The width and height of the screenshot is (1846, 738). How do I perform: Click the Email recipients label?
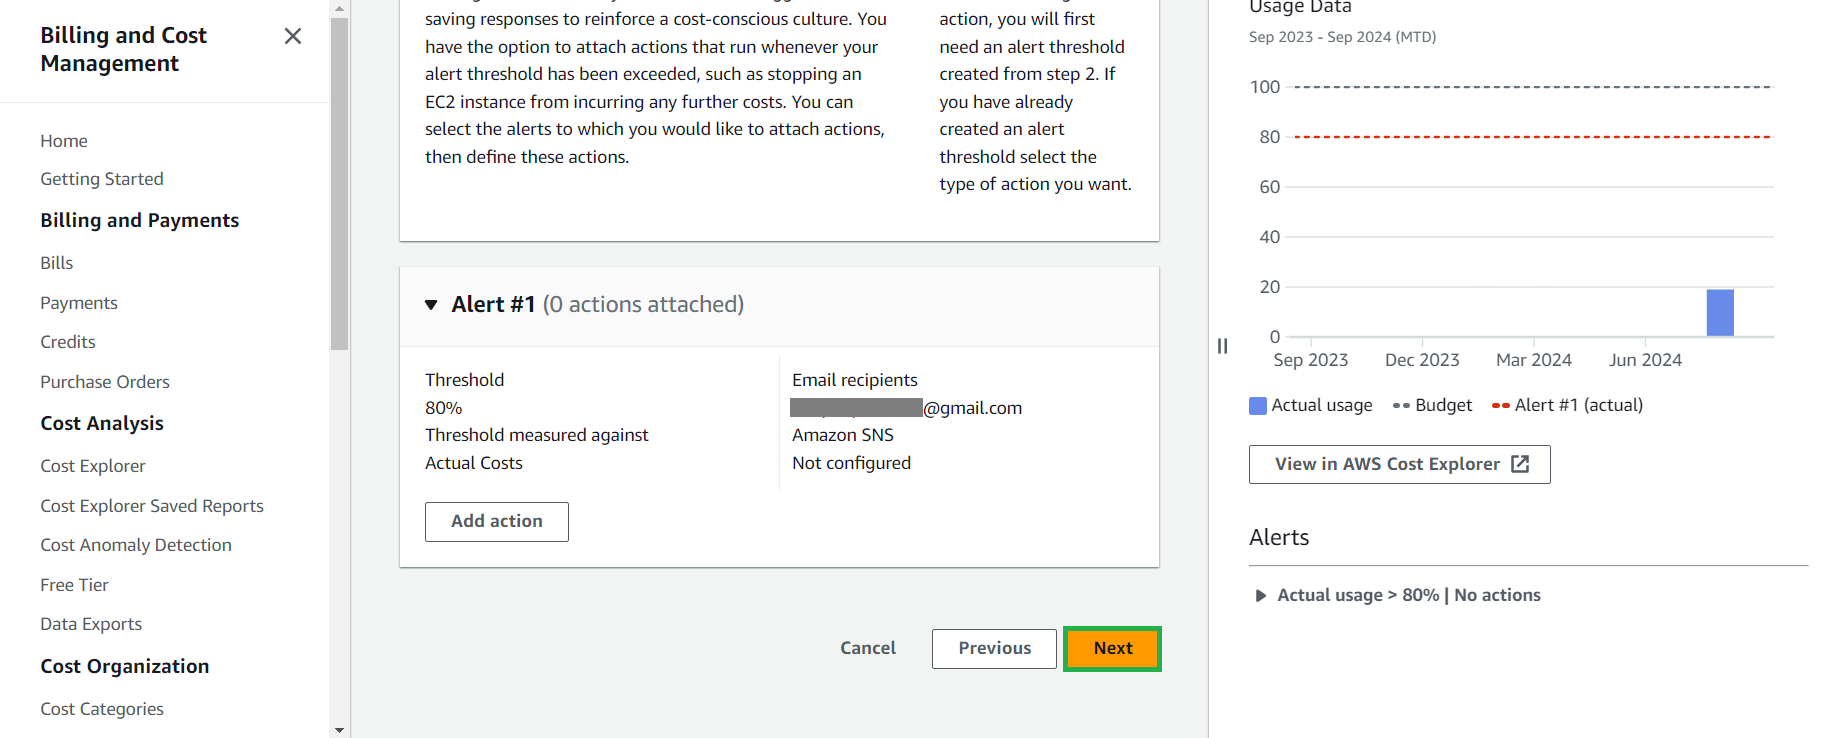click(x=855, y=380)
